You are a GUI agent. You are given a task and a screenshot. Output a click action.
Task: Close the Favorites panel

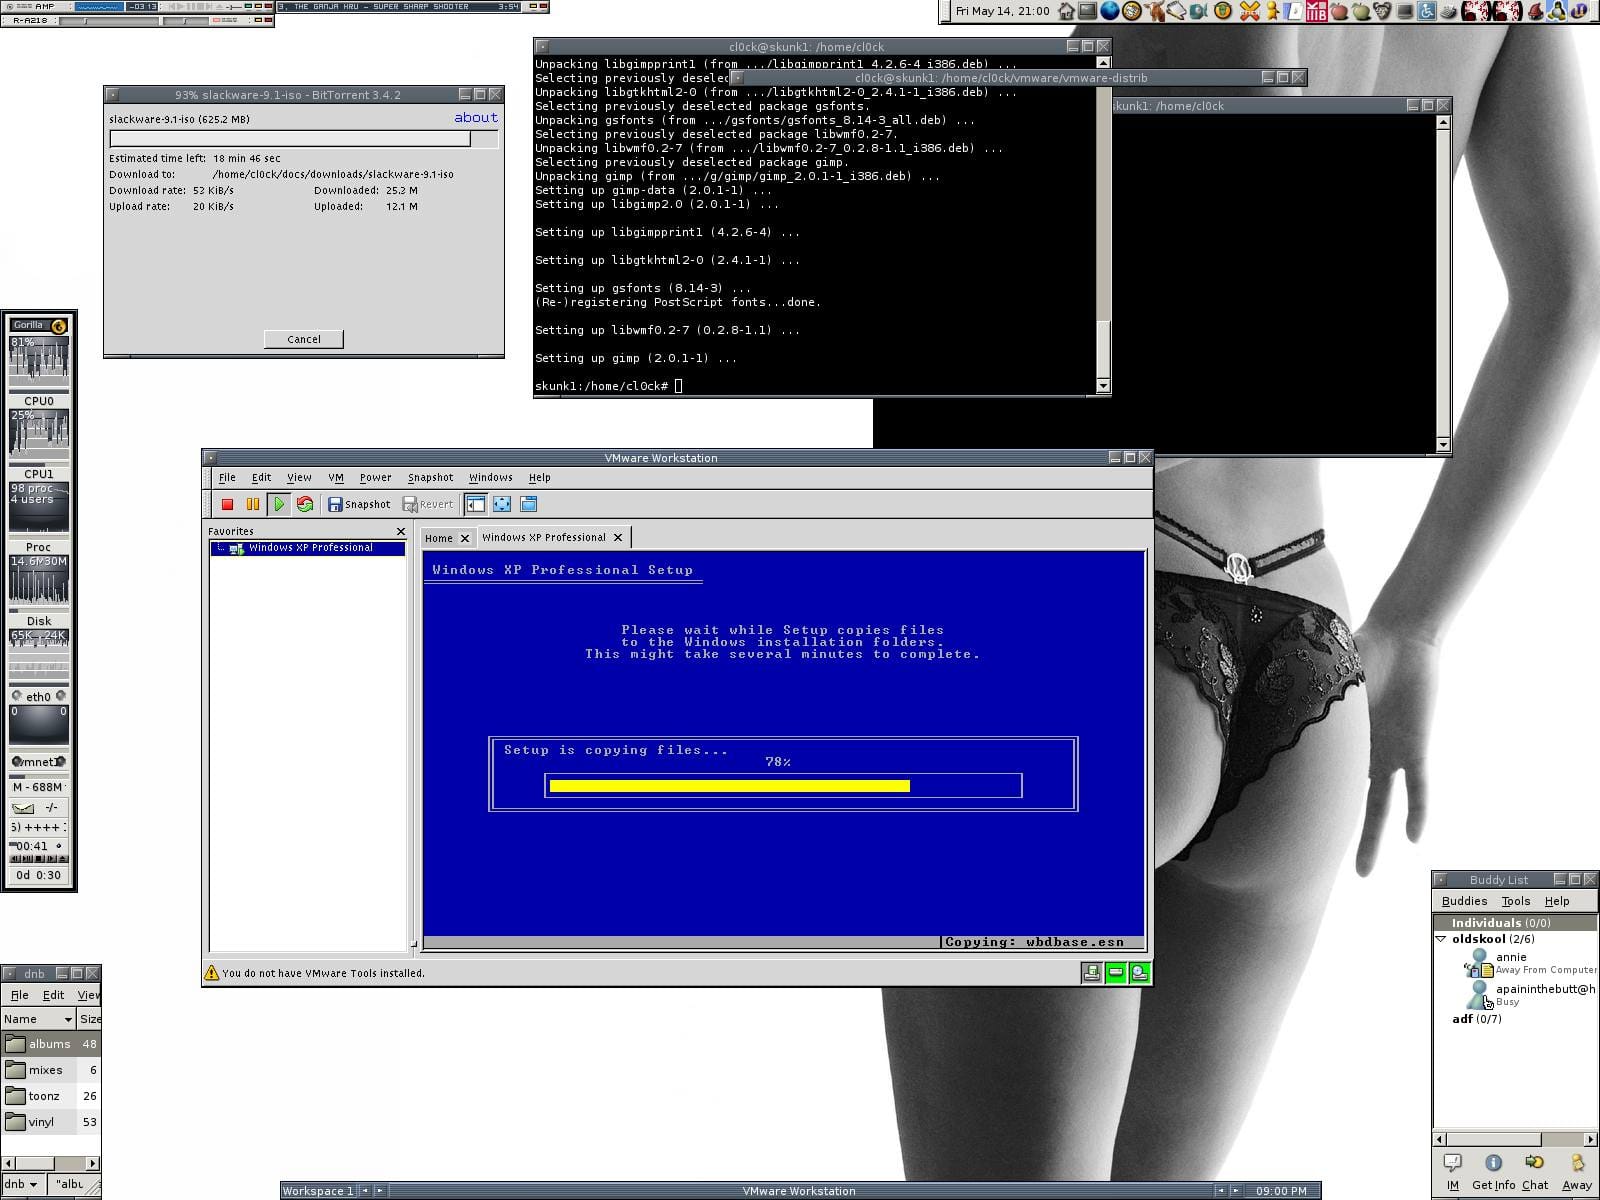coord(401,532)
